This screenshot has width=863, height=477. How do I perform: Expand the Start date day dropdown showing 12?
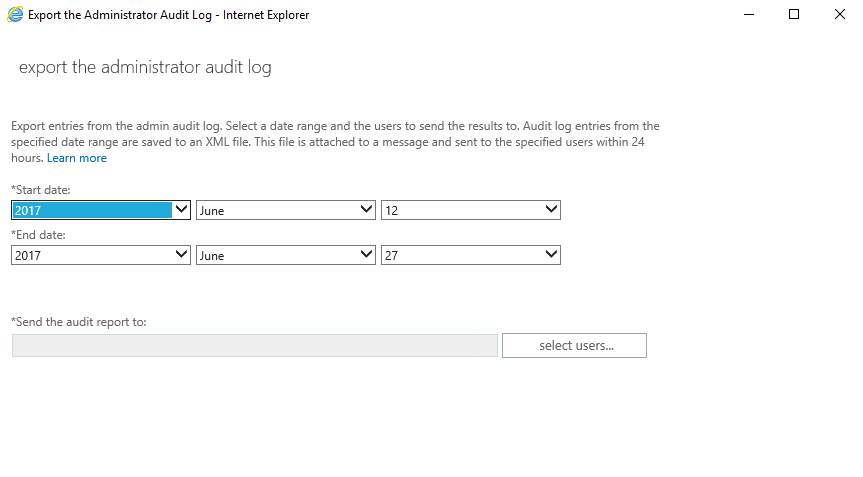point(471,210)
